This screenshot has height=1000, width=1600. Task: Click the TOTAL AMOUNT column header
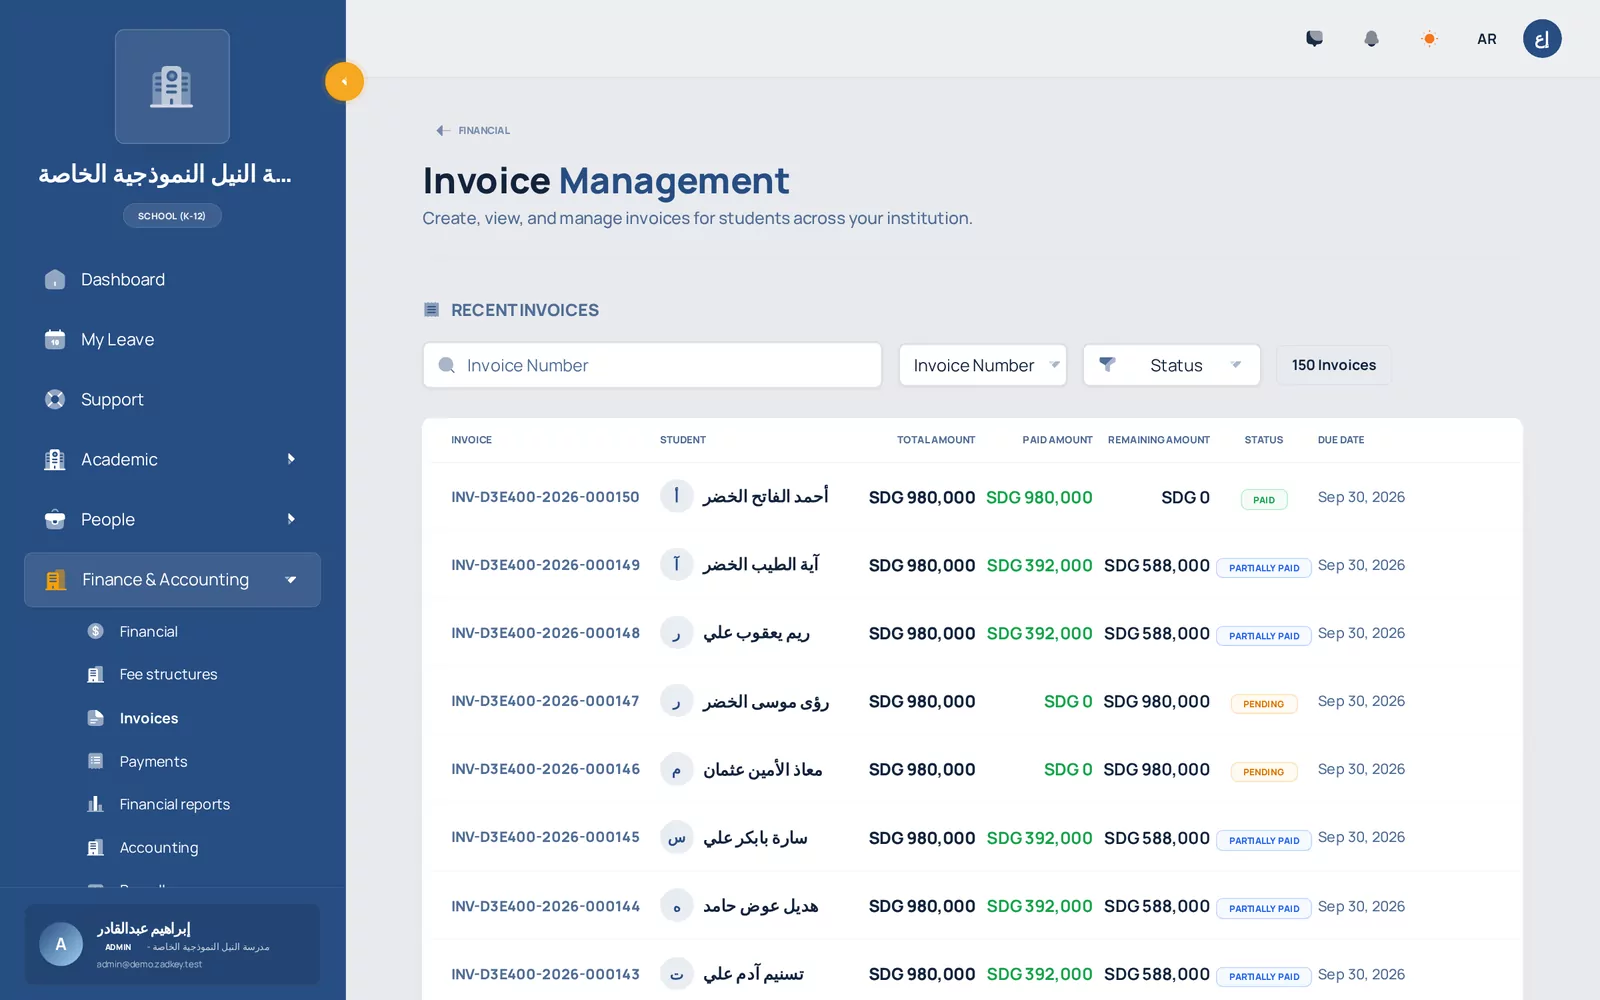(x=936, y=440)
